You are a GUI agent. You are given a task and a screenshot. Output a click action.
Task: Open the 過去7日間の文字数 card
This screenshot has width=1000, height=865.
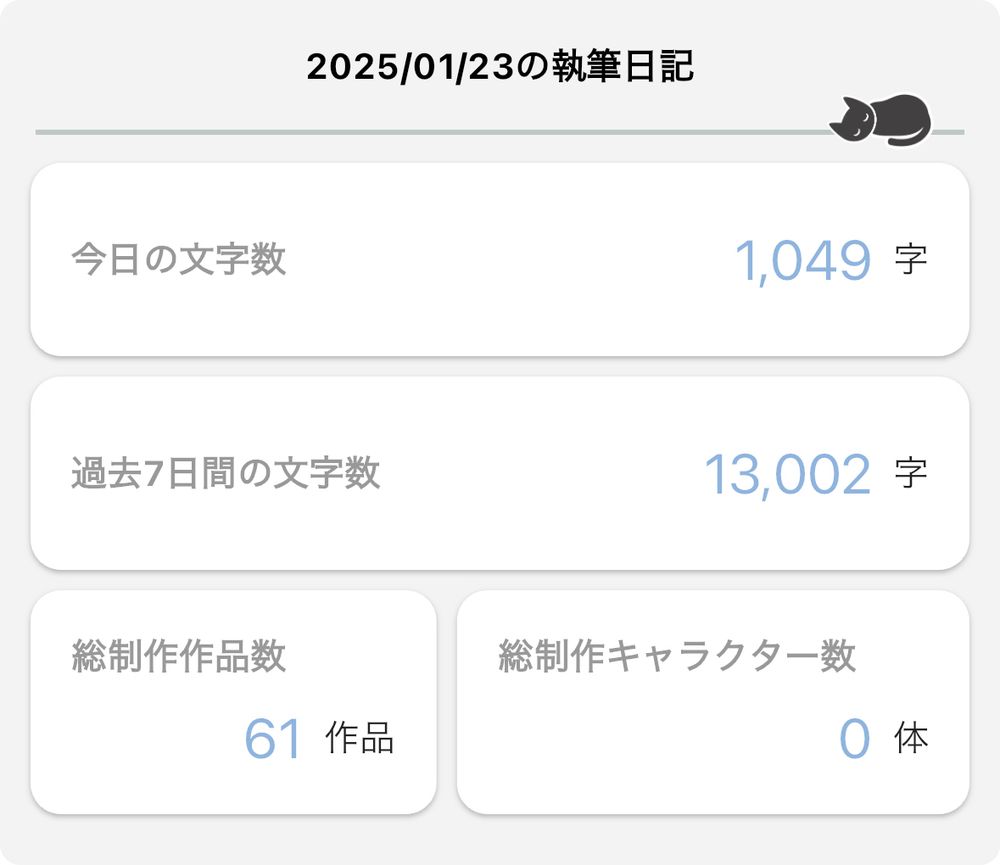(x=500, y=473)
